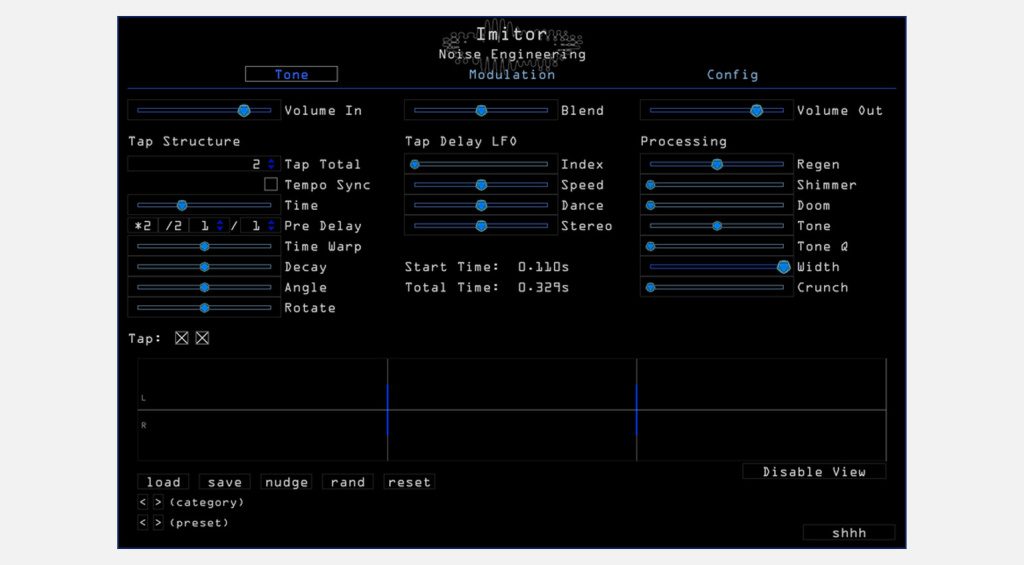Open the Modulation tab
Screen dimensions: 1024x565
[x=512, y=74]
